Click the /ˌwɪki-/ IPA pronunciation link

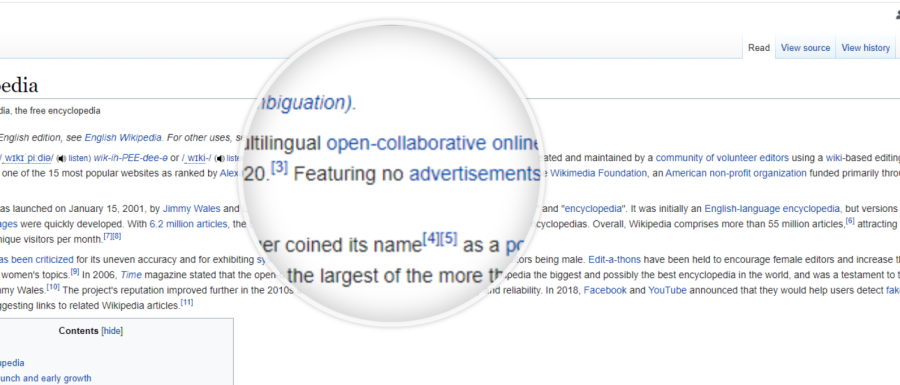[x=196, y=158]
